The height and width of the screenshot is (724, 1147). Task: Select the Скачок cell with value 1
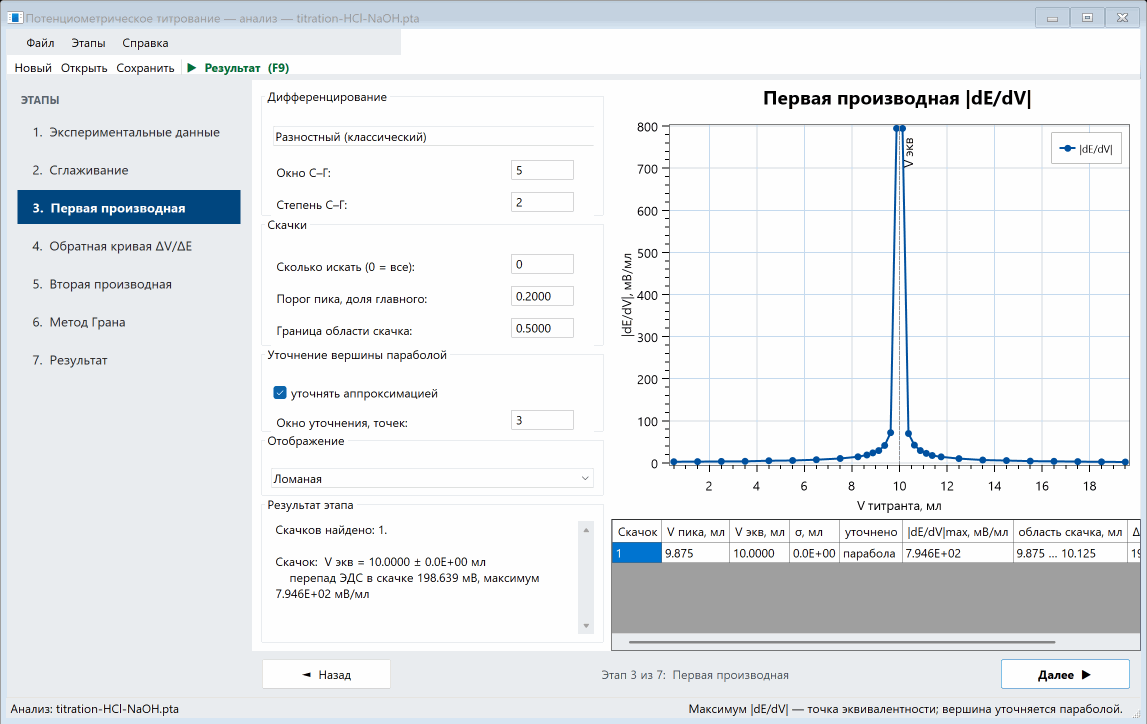(x=636, y=554)
